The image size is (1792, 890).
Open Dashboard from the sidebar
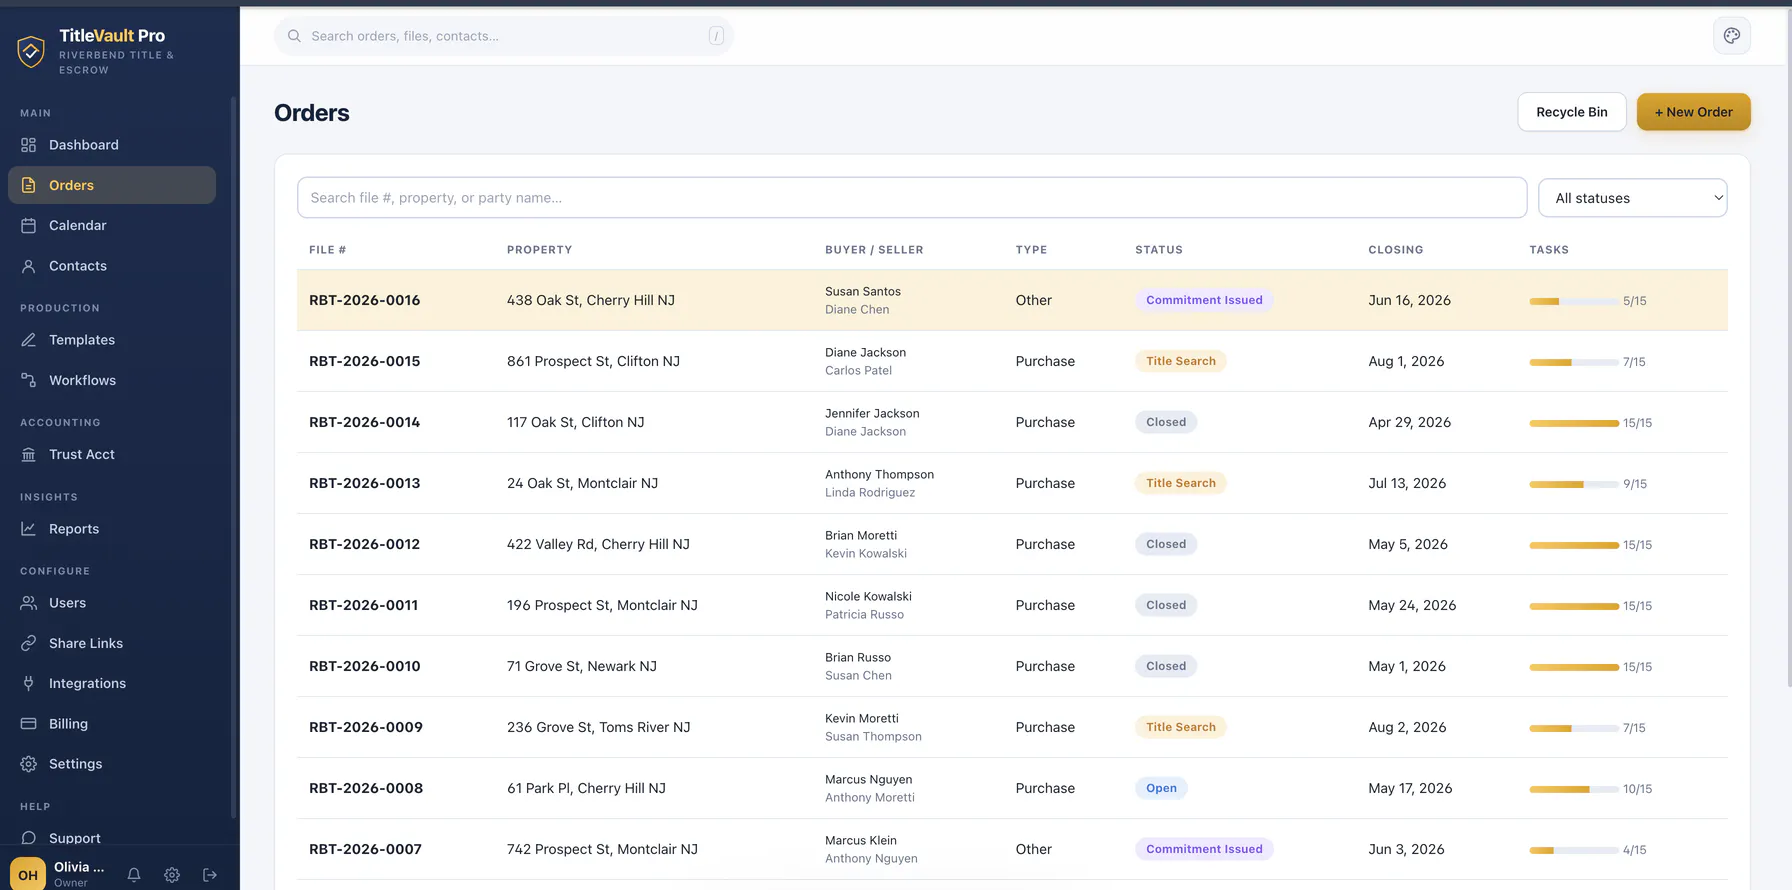(112, 145)
